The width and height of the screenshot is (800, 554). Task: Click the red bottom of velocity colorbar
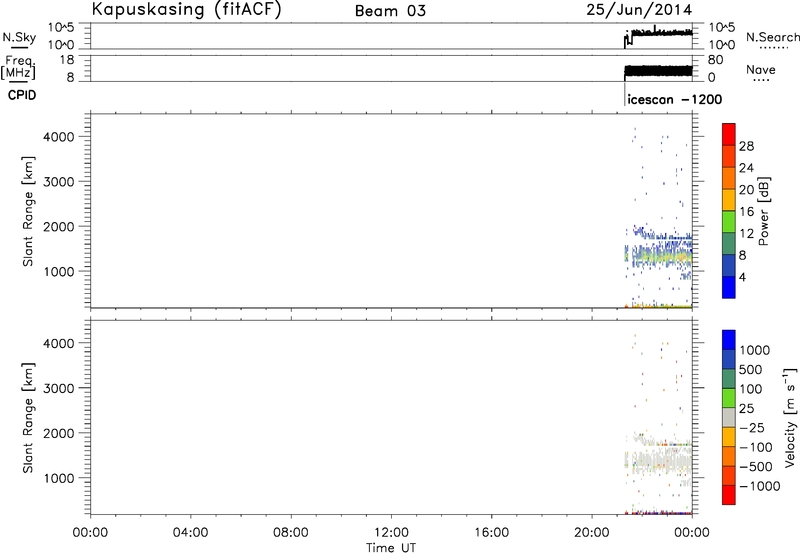pos(729,495)
